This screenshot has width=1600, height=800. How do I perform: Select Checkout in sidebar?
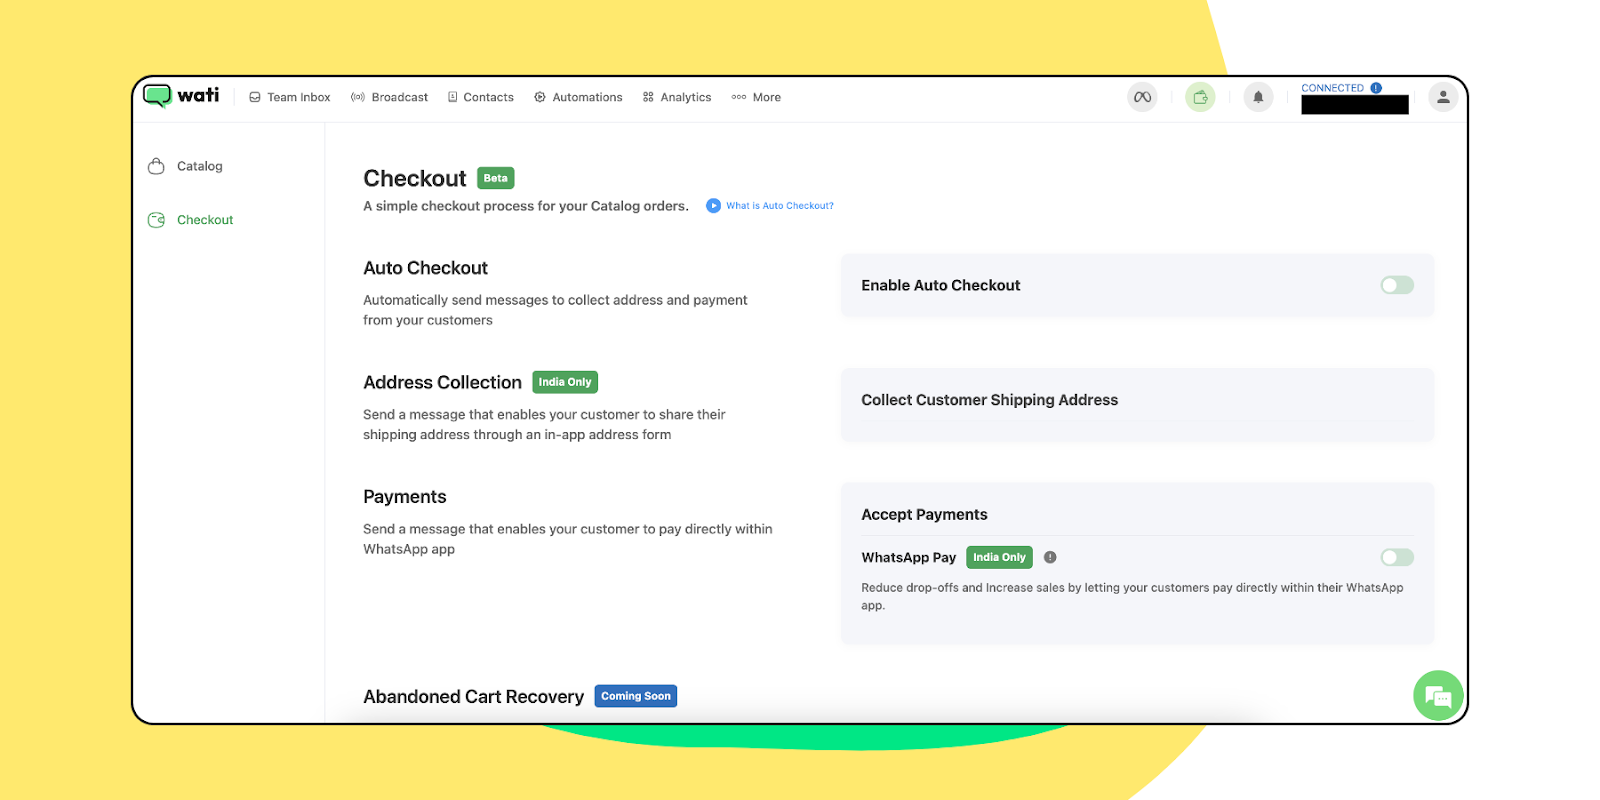[190, 220]
